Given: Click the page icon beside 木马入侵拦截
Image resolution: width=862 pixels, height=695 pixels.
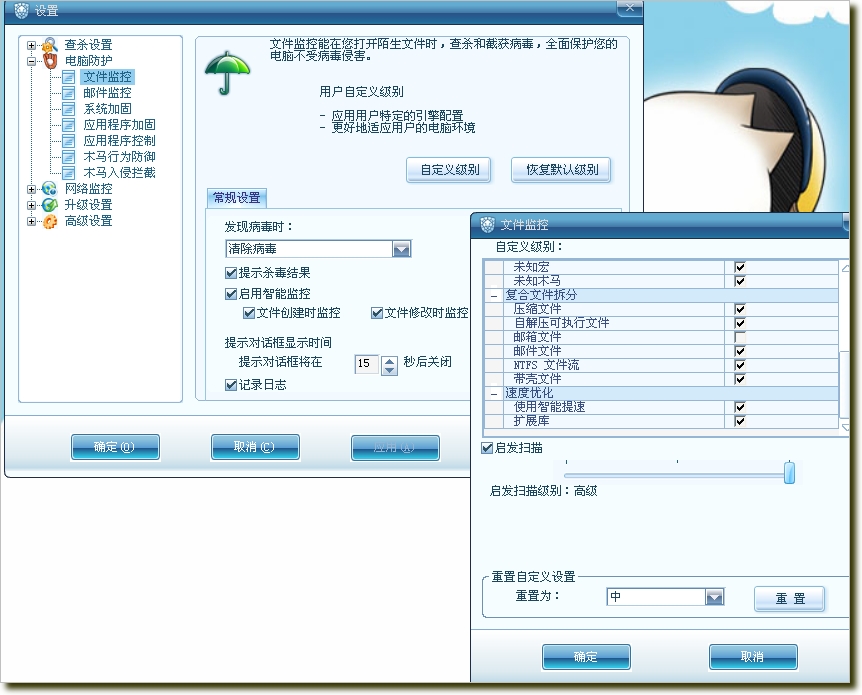Looking at the screenshot, I should tap(69, 173).
